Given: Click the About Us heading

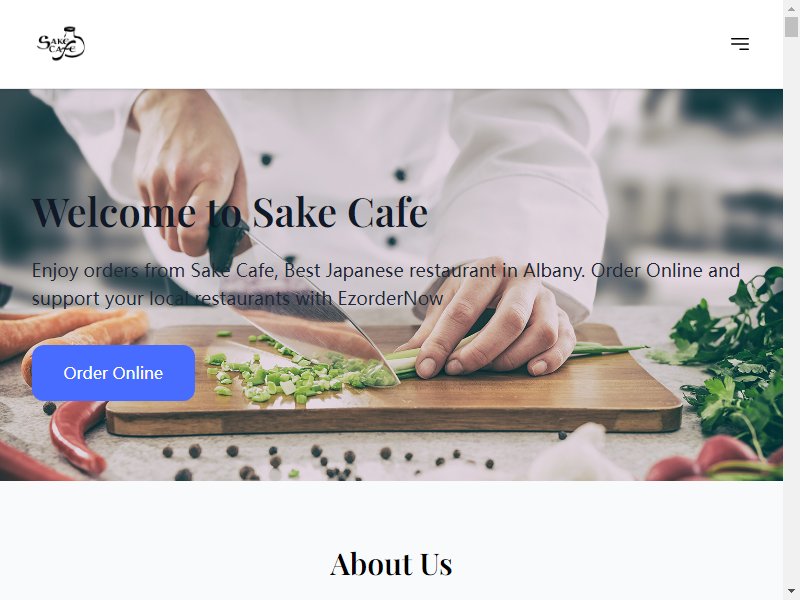Looking at the screenshot, I should (391, 564).
